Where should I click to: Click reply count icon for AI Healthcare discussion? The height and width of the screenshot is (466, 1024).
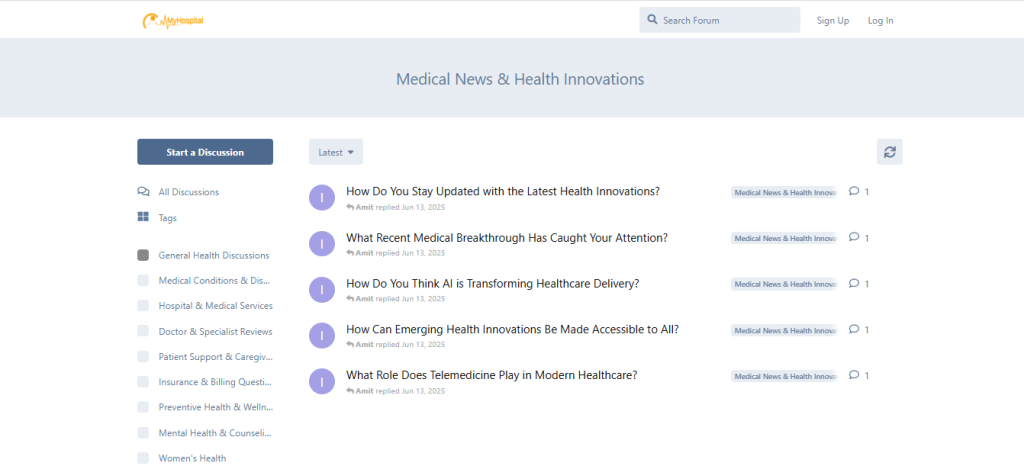(x=854, y=283)
